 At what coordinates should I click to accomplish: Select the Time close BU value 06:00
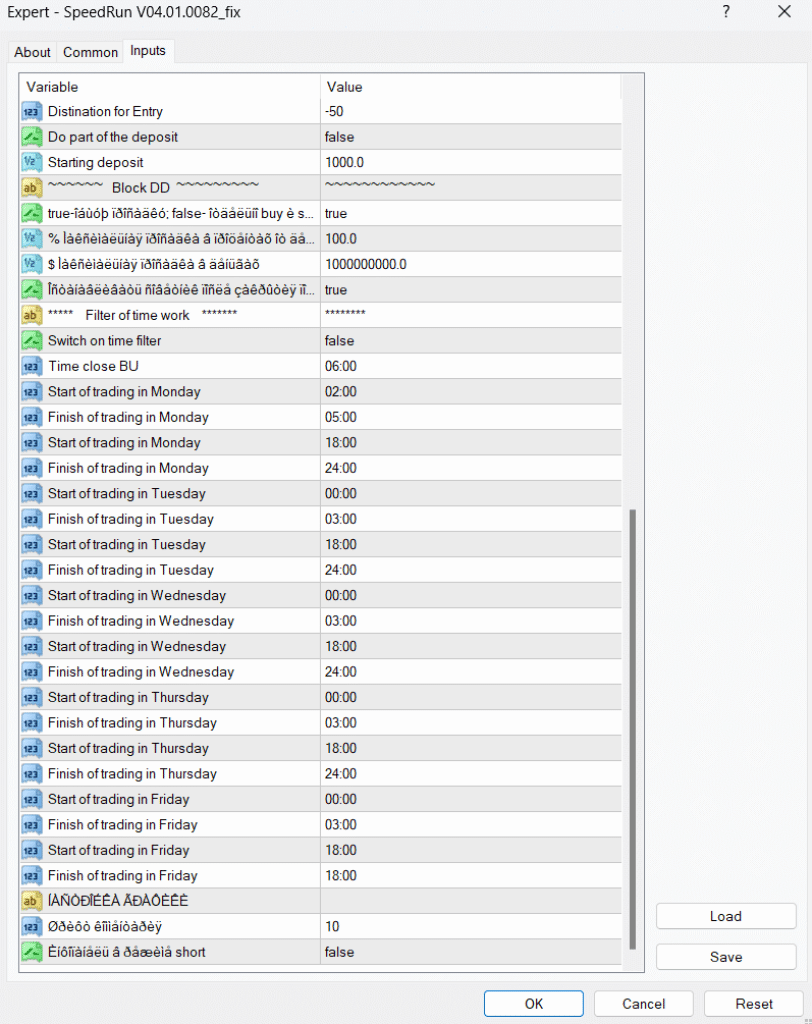point(471,366)
